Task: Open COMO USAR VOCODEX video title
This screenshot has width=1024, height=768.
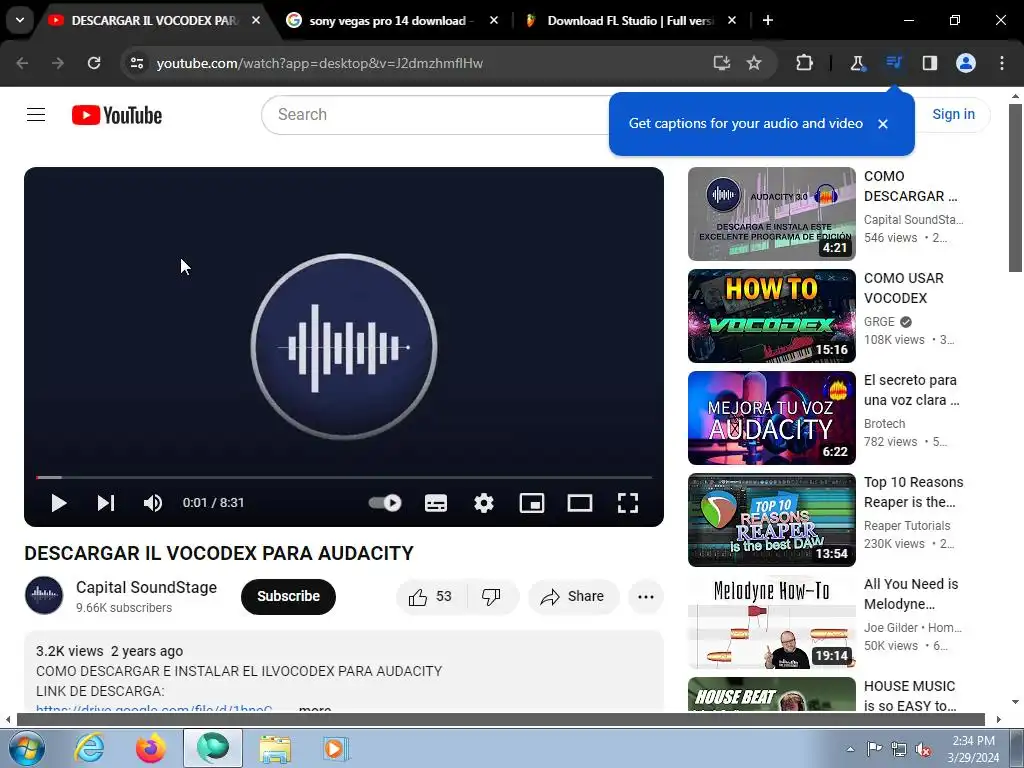Action: coord(903,288)
